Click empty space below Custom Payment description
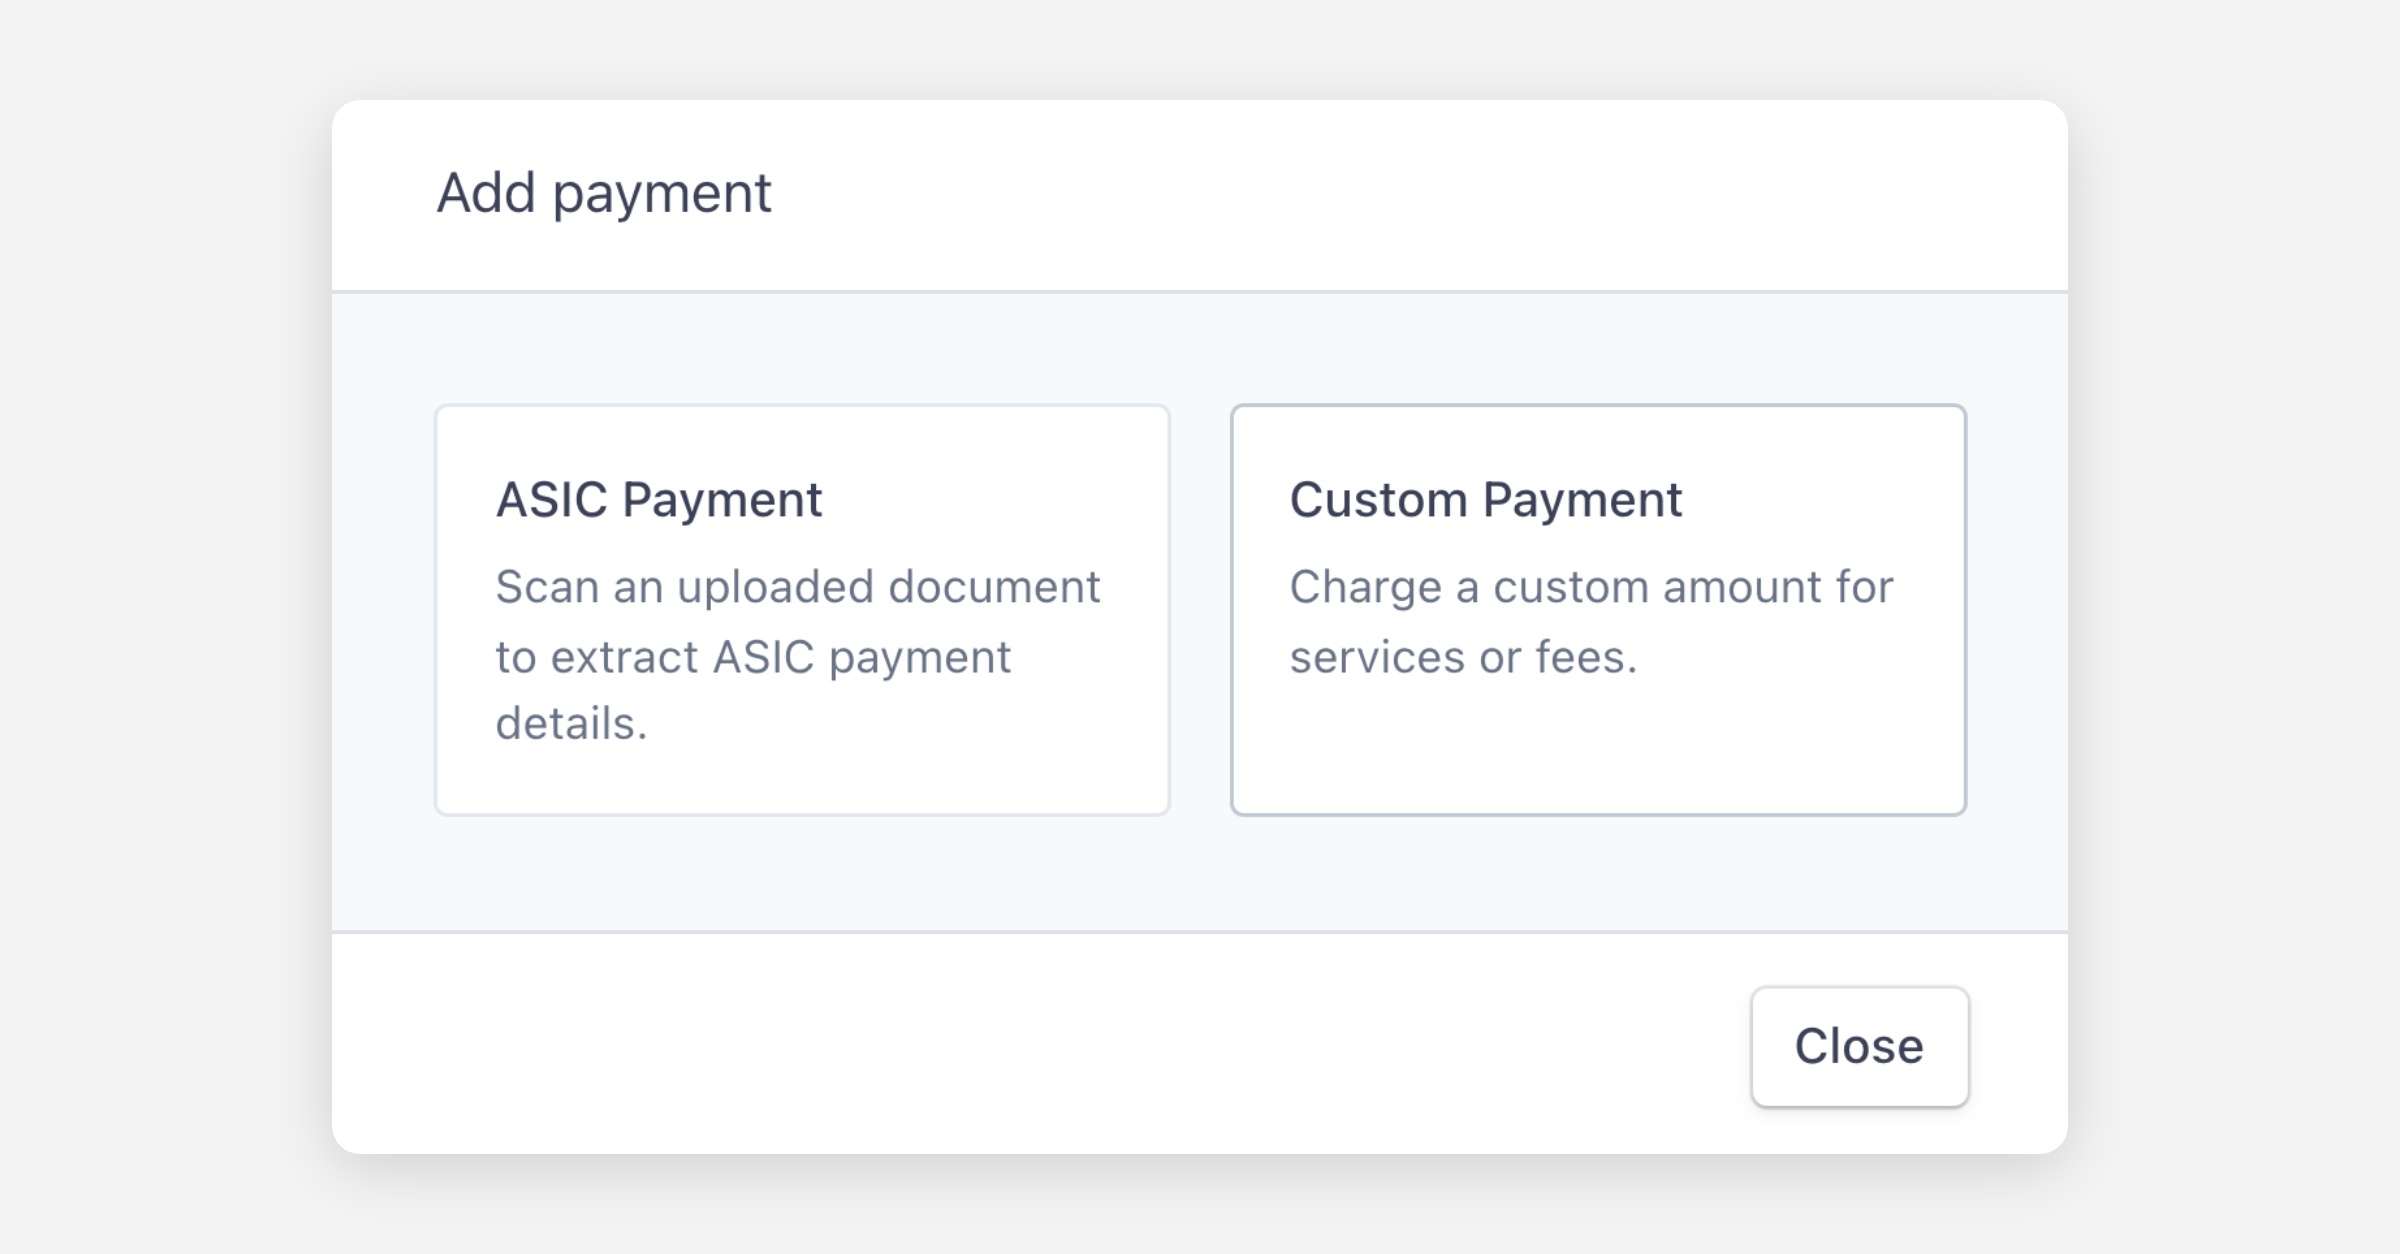Screen dimensions: 2400x1254 tap(1598, 750)
